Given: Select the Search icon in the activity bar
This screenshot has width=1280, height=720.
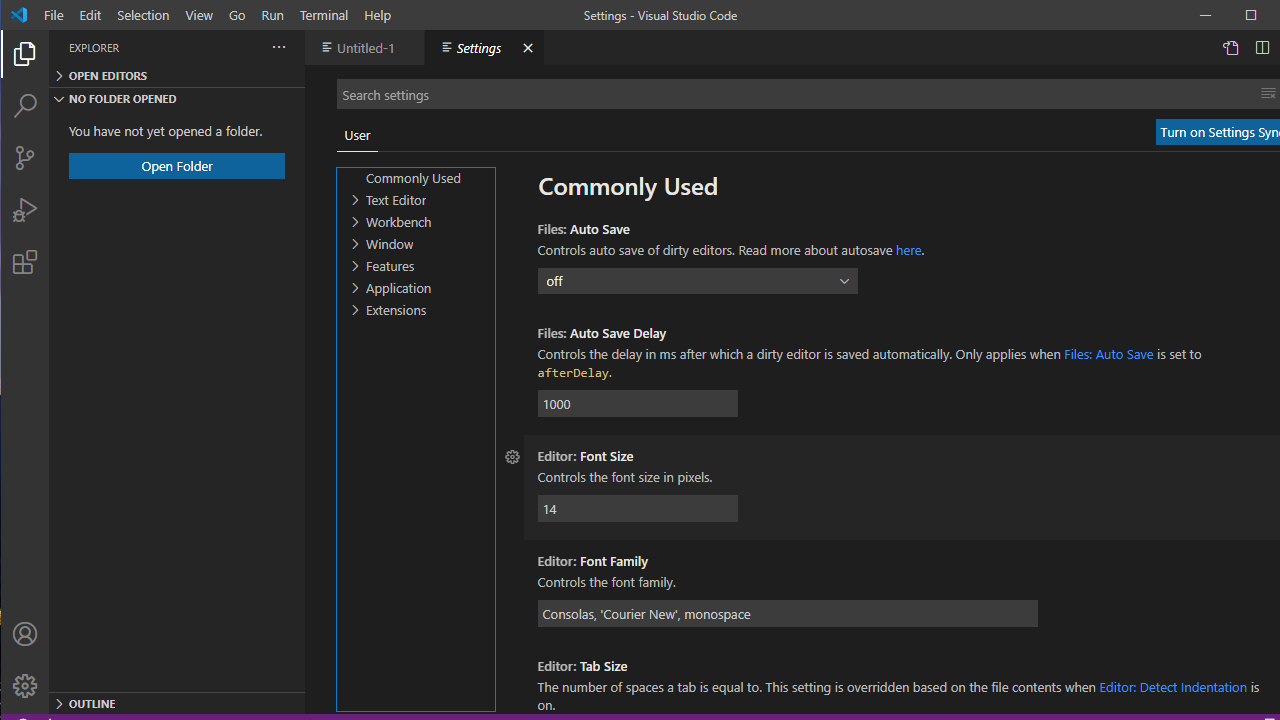Looking at the screenshot, I should 24,106.
